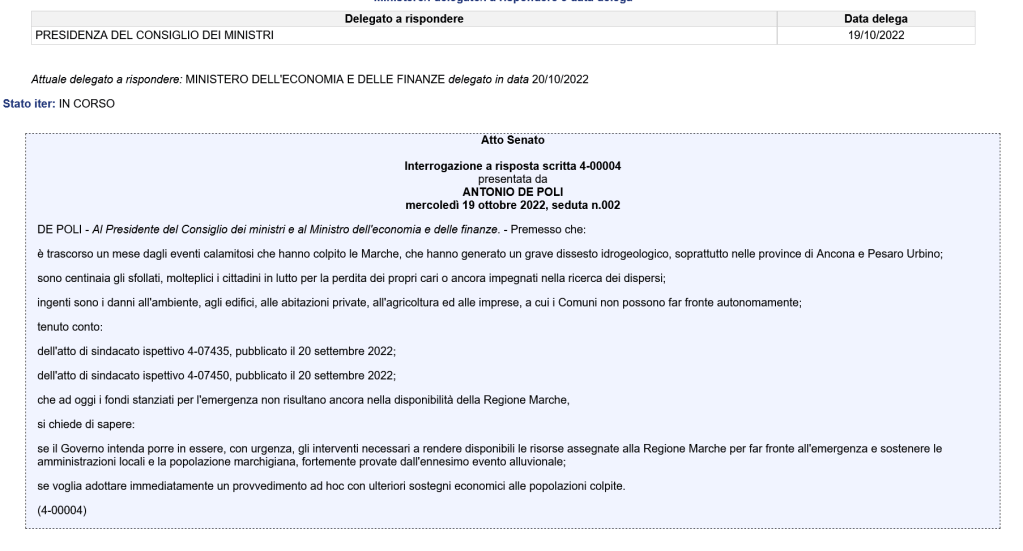Click the 20/10/2022 date in delegate line
This screenshot has width=1023, height=551.
[561, 80]
